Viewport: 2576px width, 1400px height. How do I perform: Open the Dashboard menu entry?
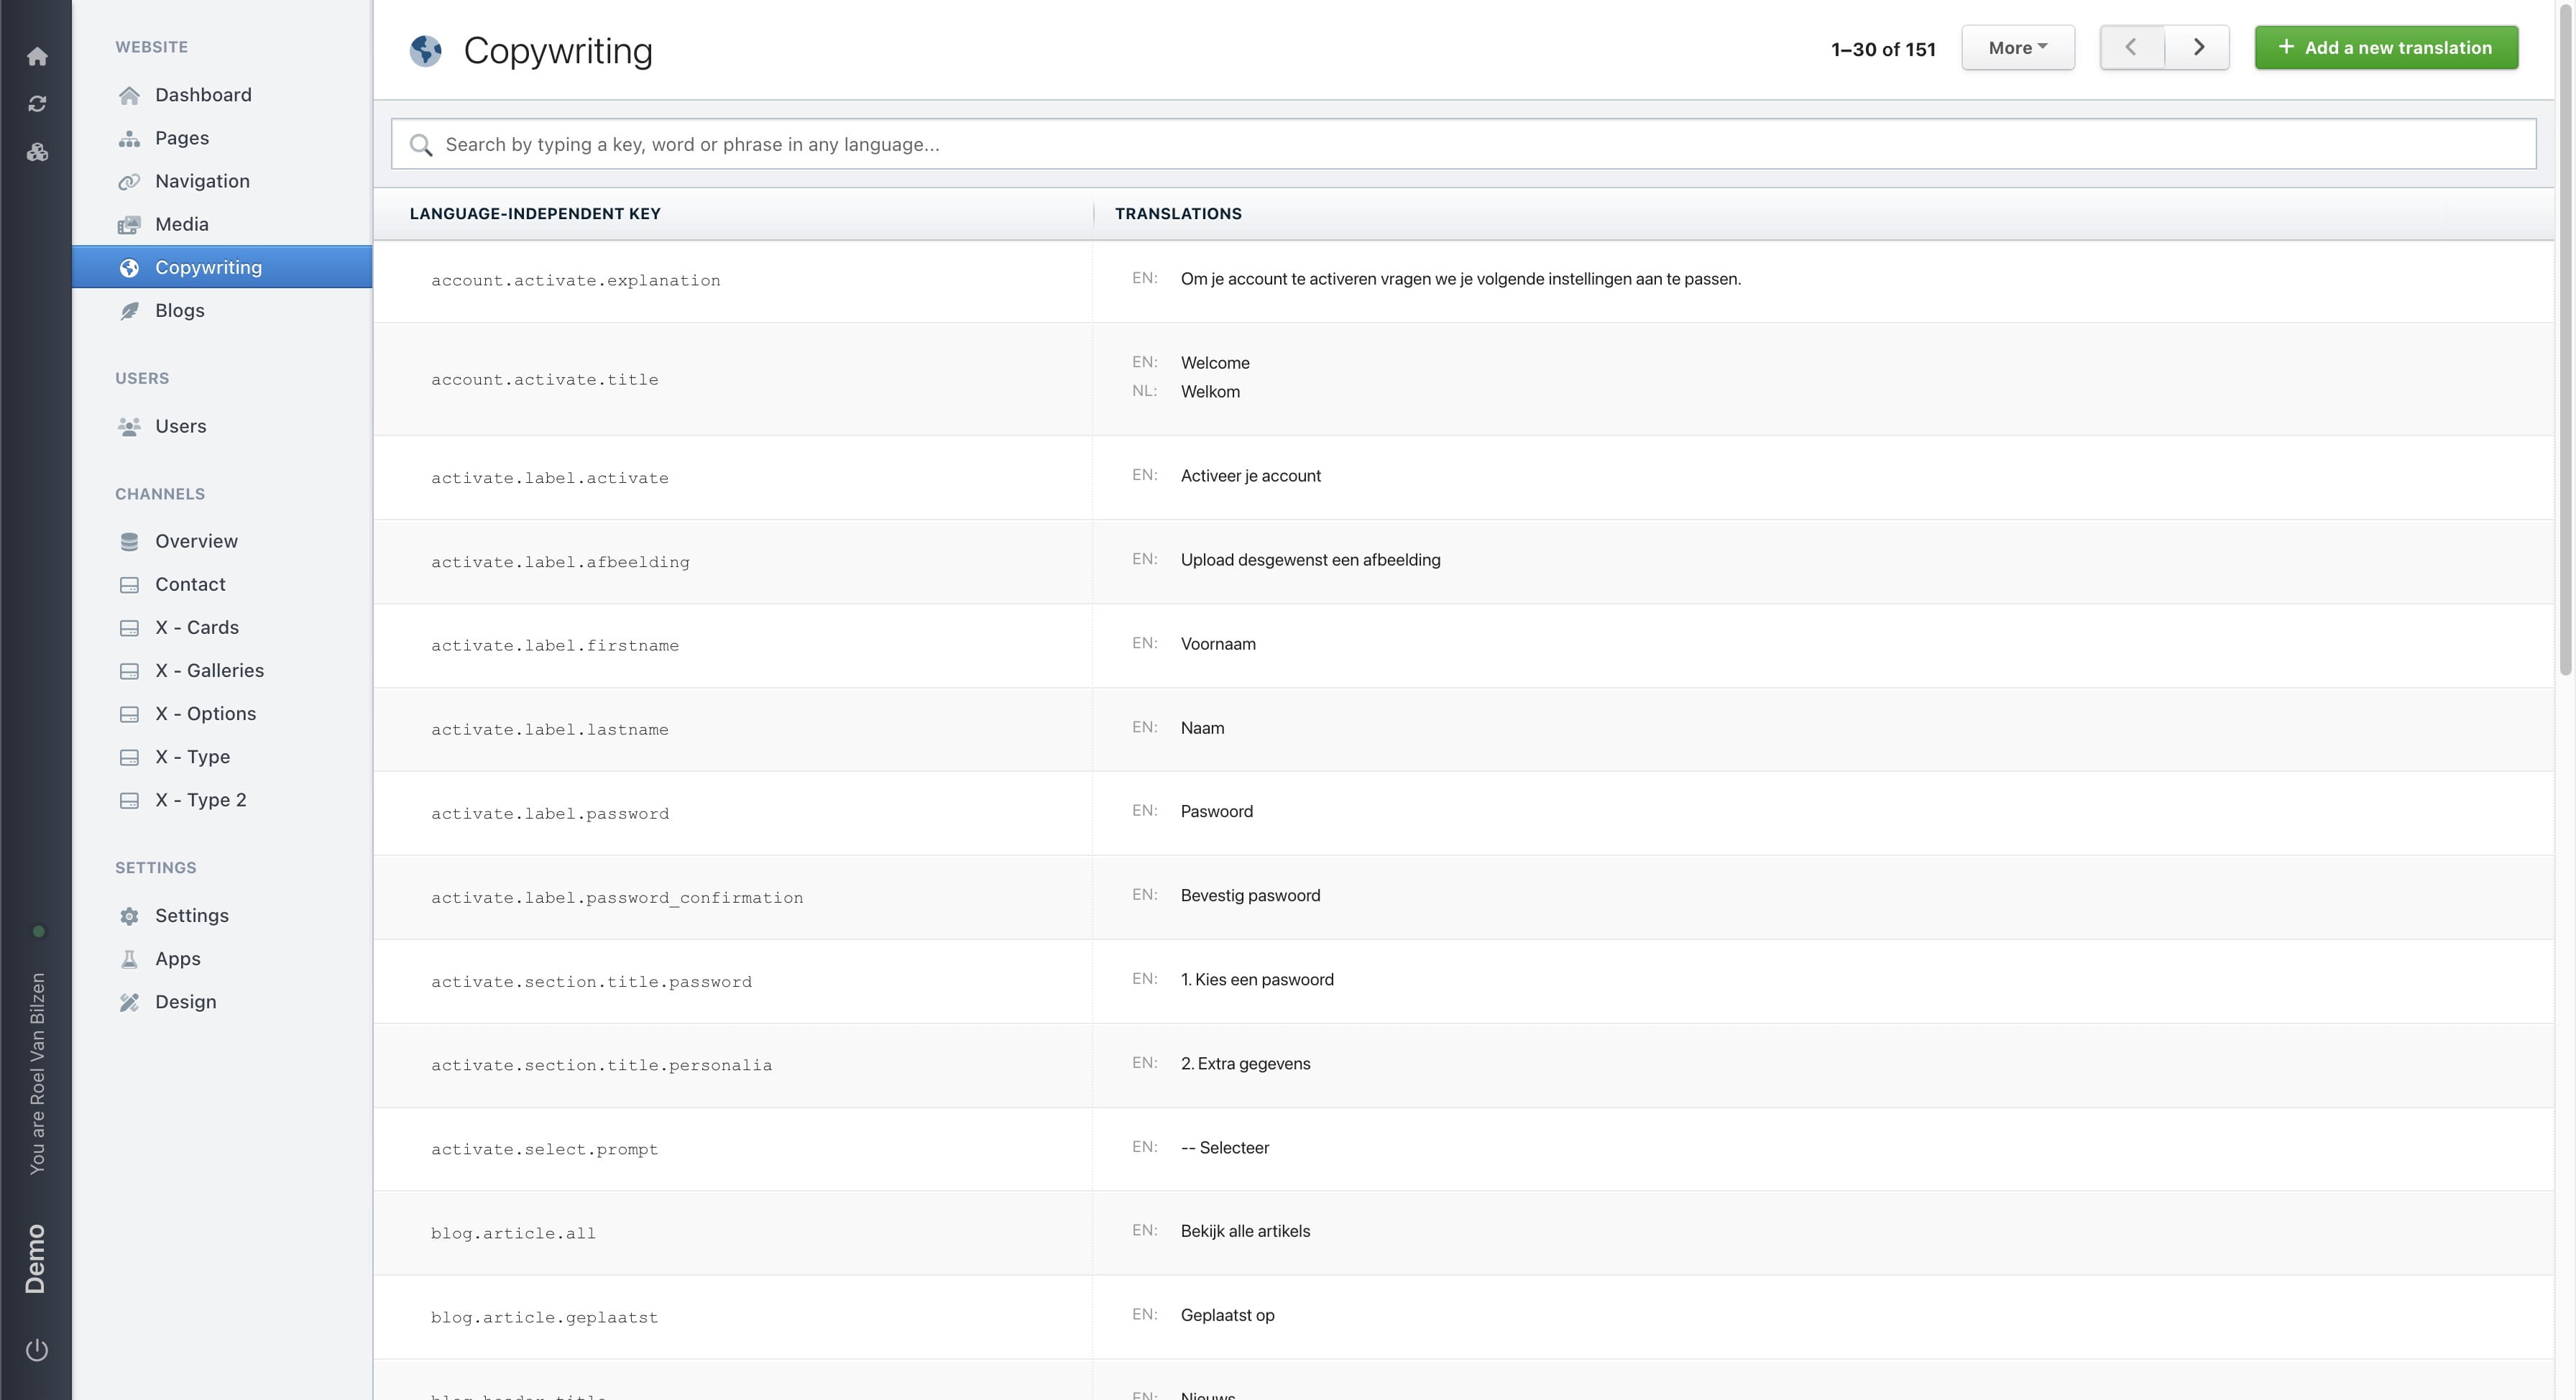pos(203,95)
